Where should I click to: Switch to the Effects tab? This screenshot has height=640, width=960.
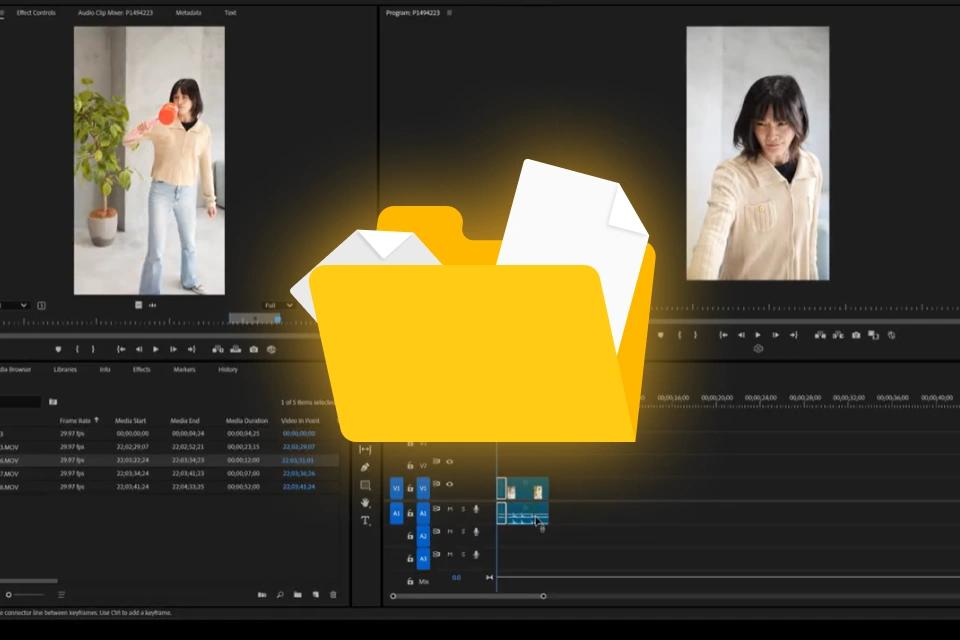click(x=141, y=369)
